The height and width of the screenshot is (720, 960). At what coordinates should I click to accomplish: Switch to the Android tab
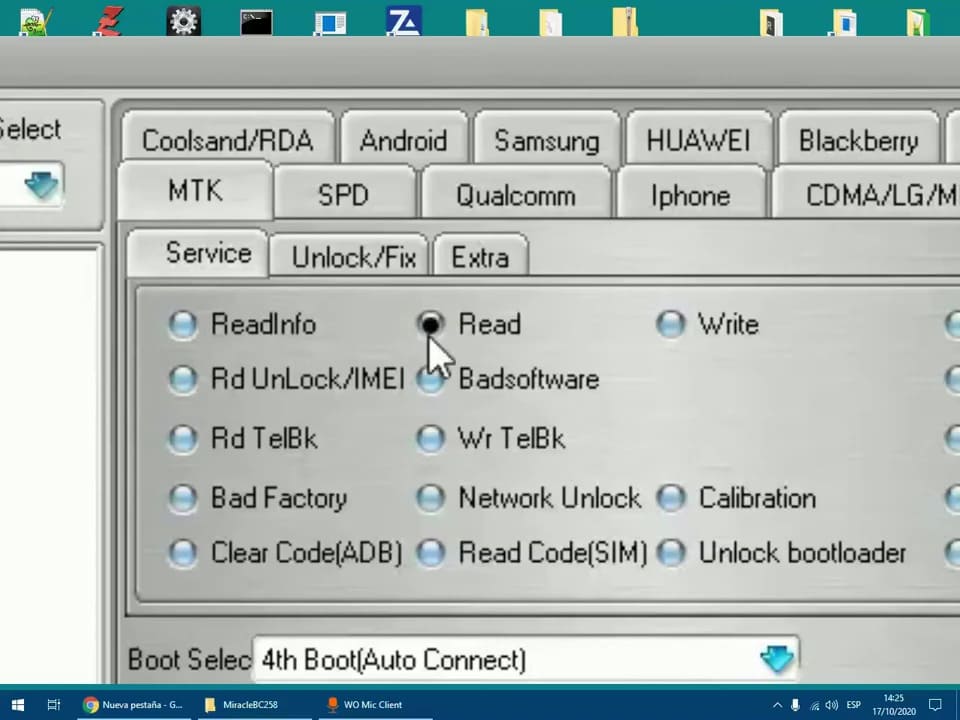(403, 141)
